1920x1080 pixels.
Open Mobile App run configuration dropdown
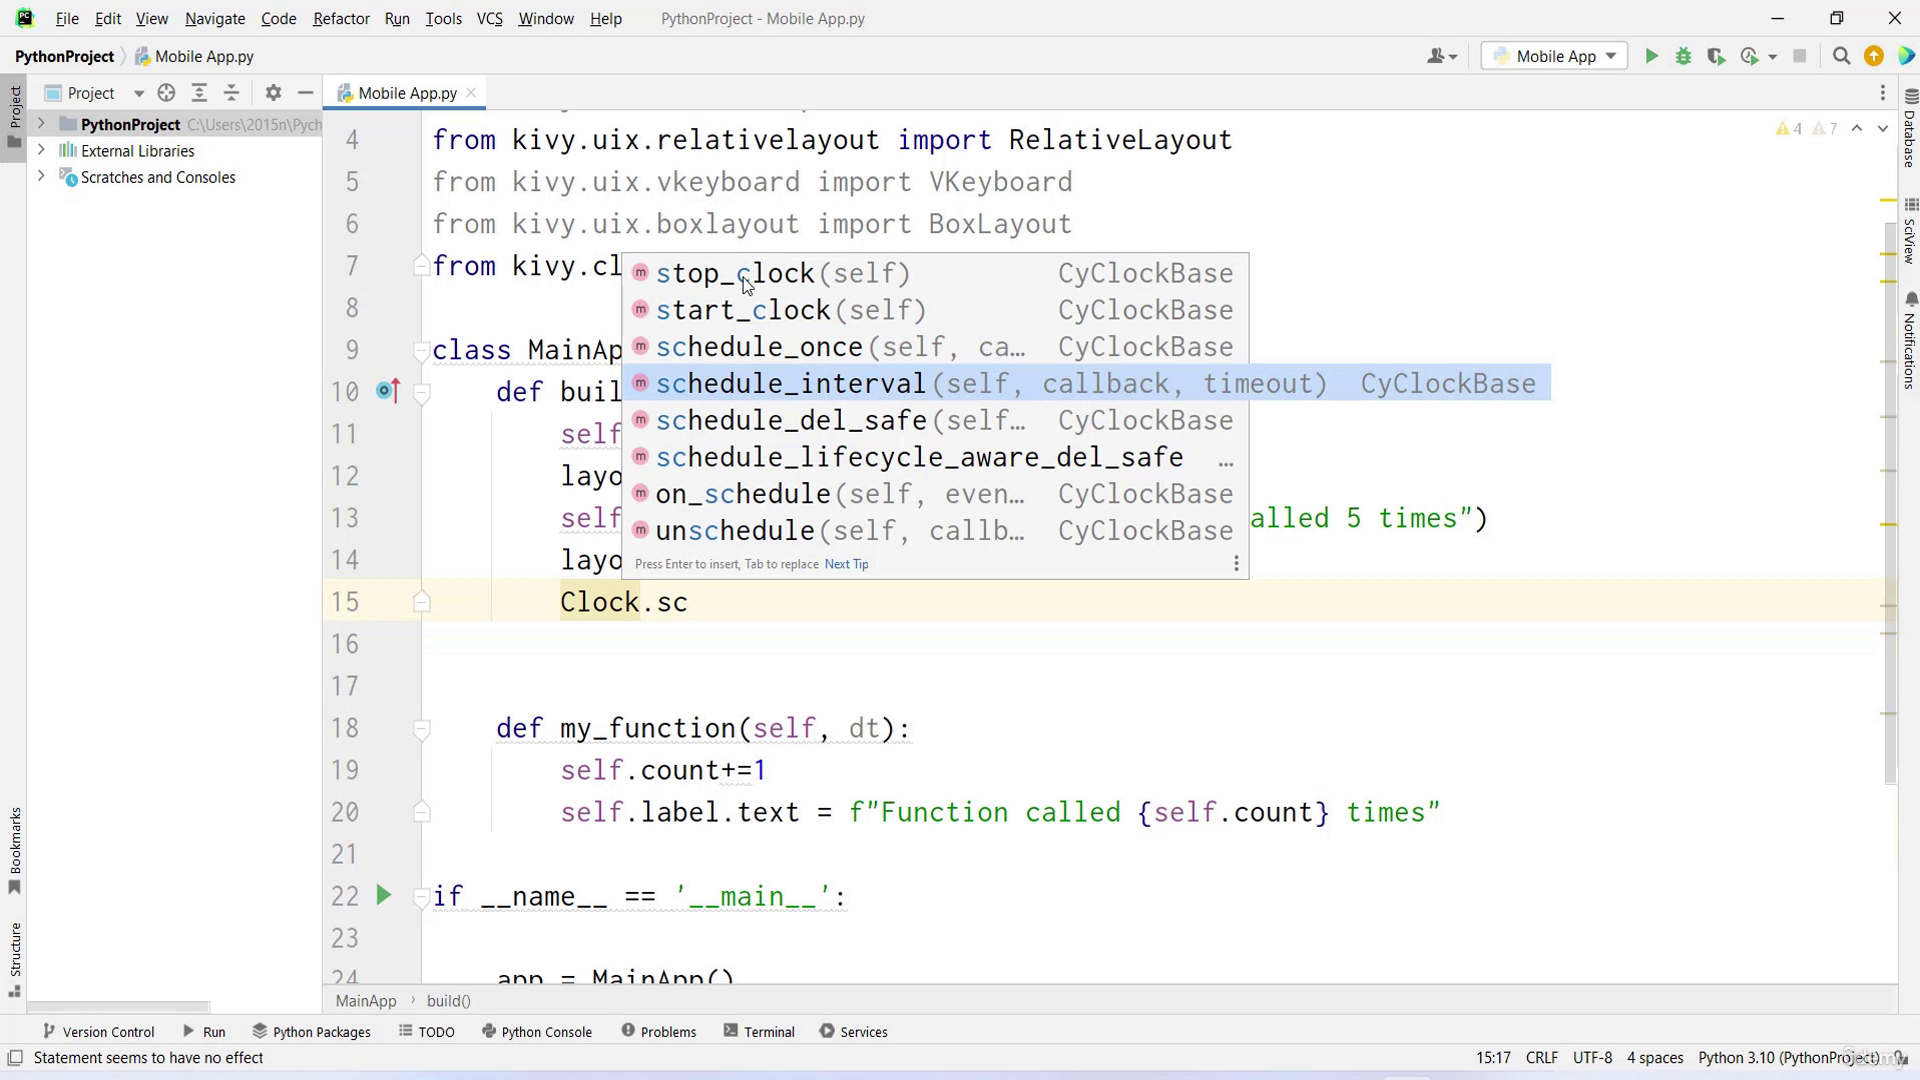point(1554,57)
